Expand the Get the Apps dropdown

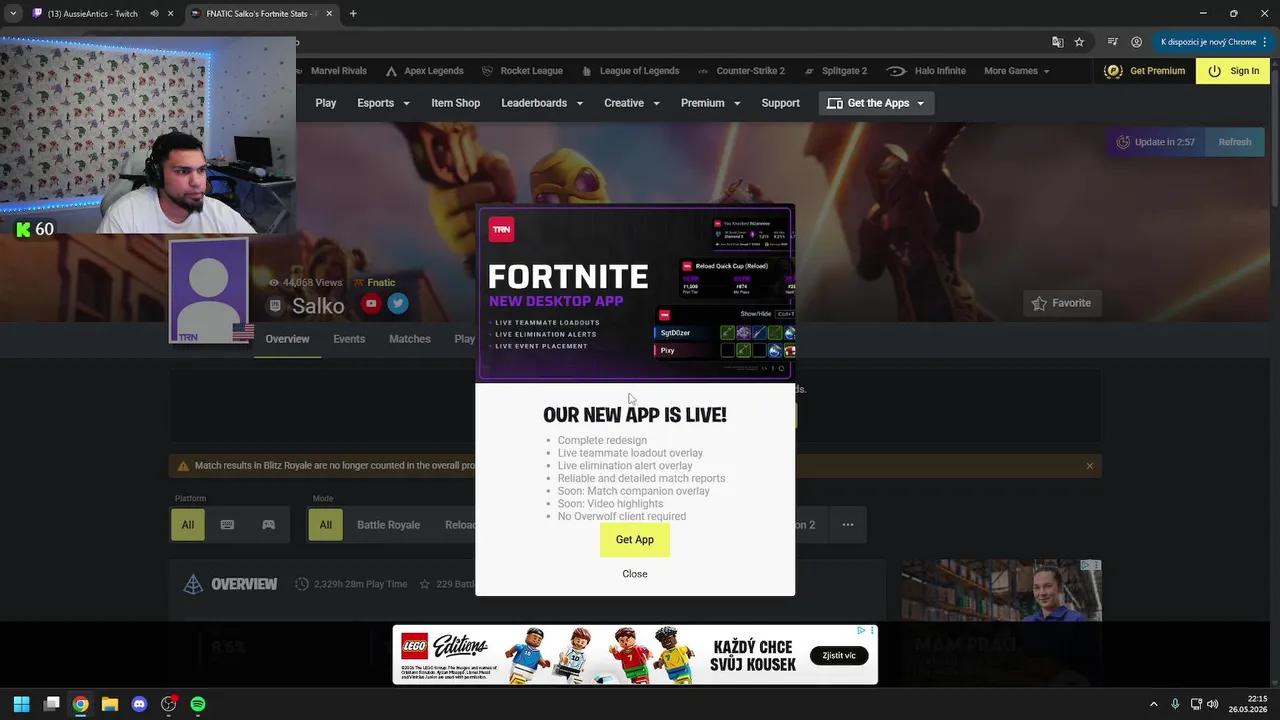pos(876,103)
